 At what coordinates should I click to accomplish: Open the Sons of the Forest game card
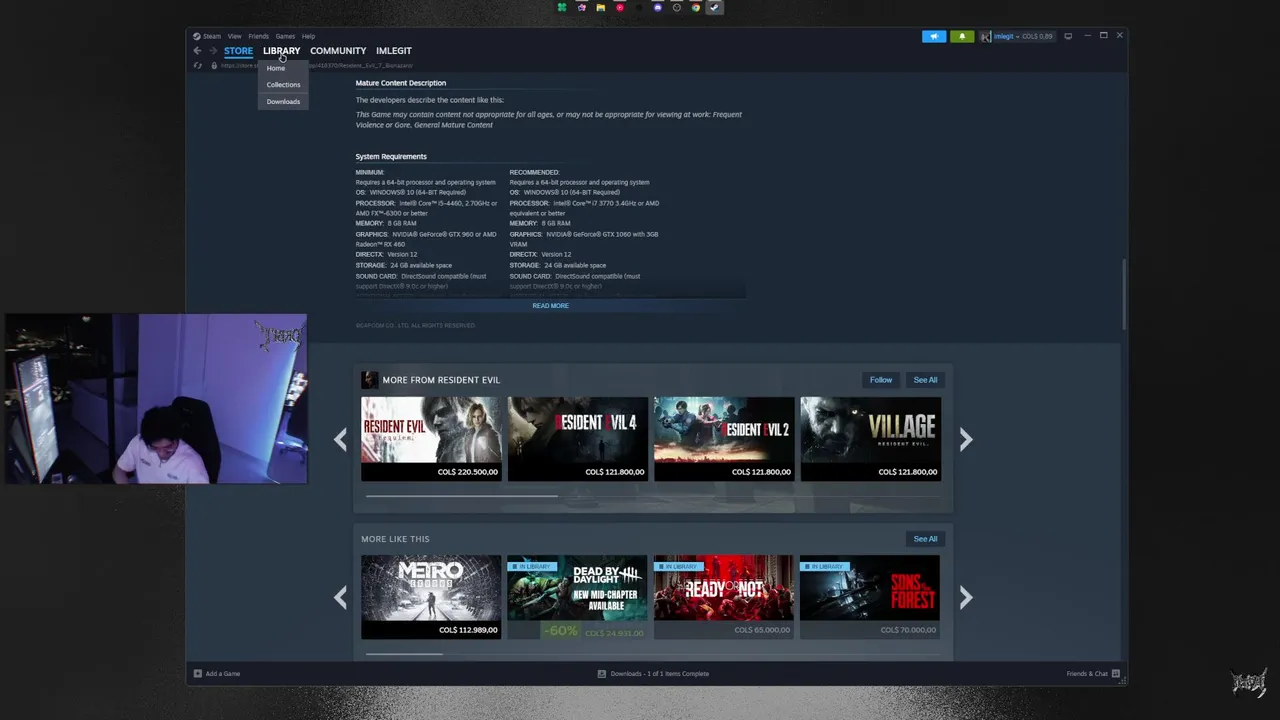click(870, 597)
